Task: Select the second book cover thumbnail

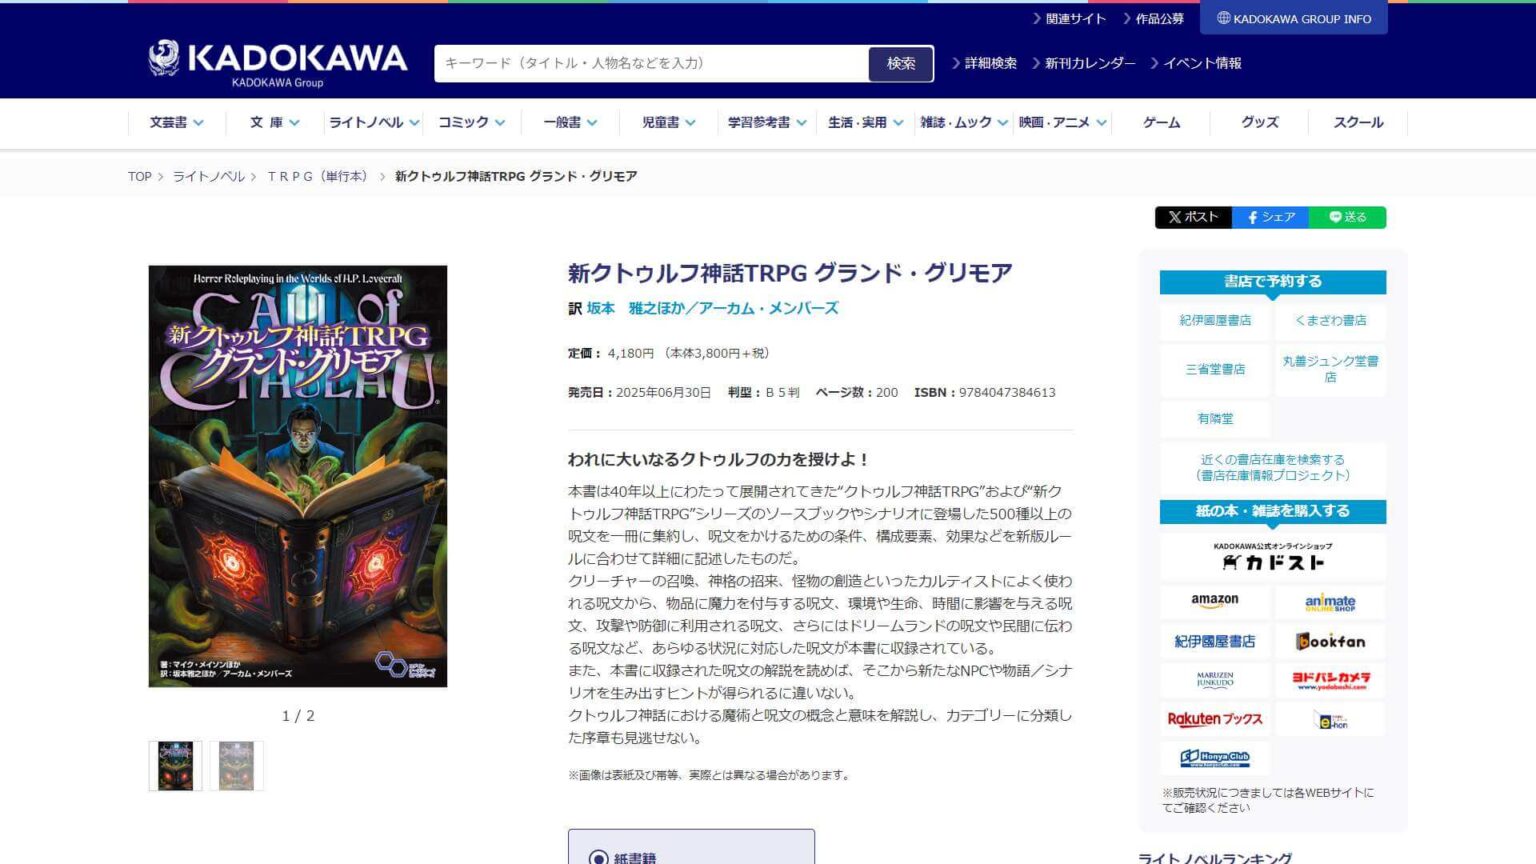Action: 236,765
